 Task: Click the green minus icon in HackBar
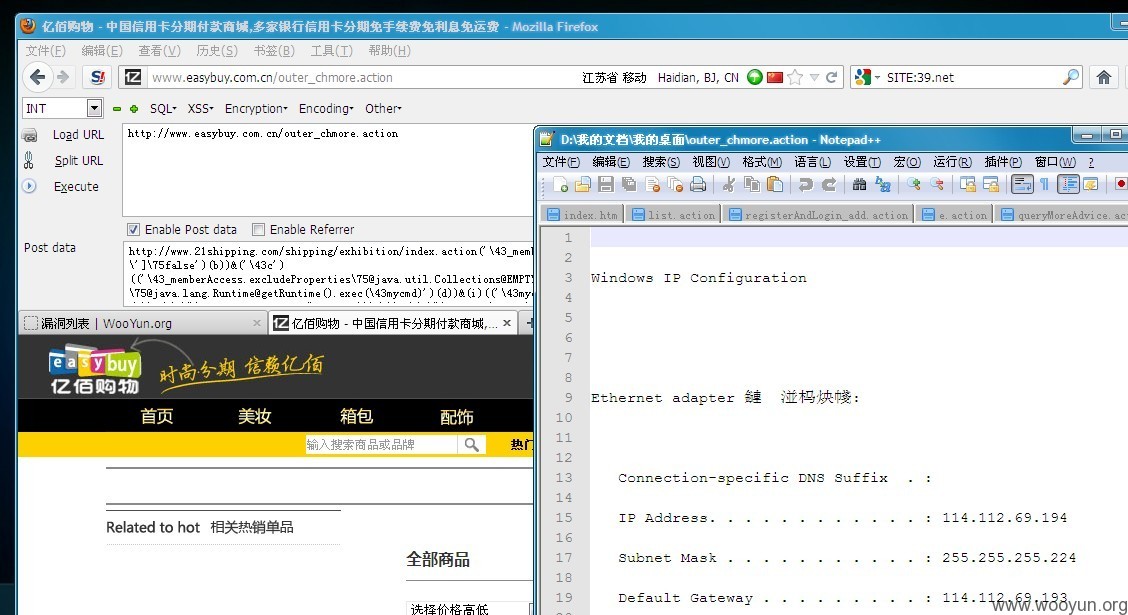pyautogui.click(x=117, y=109)
